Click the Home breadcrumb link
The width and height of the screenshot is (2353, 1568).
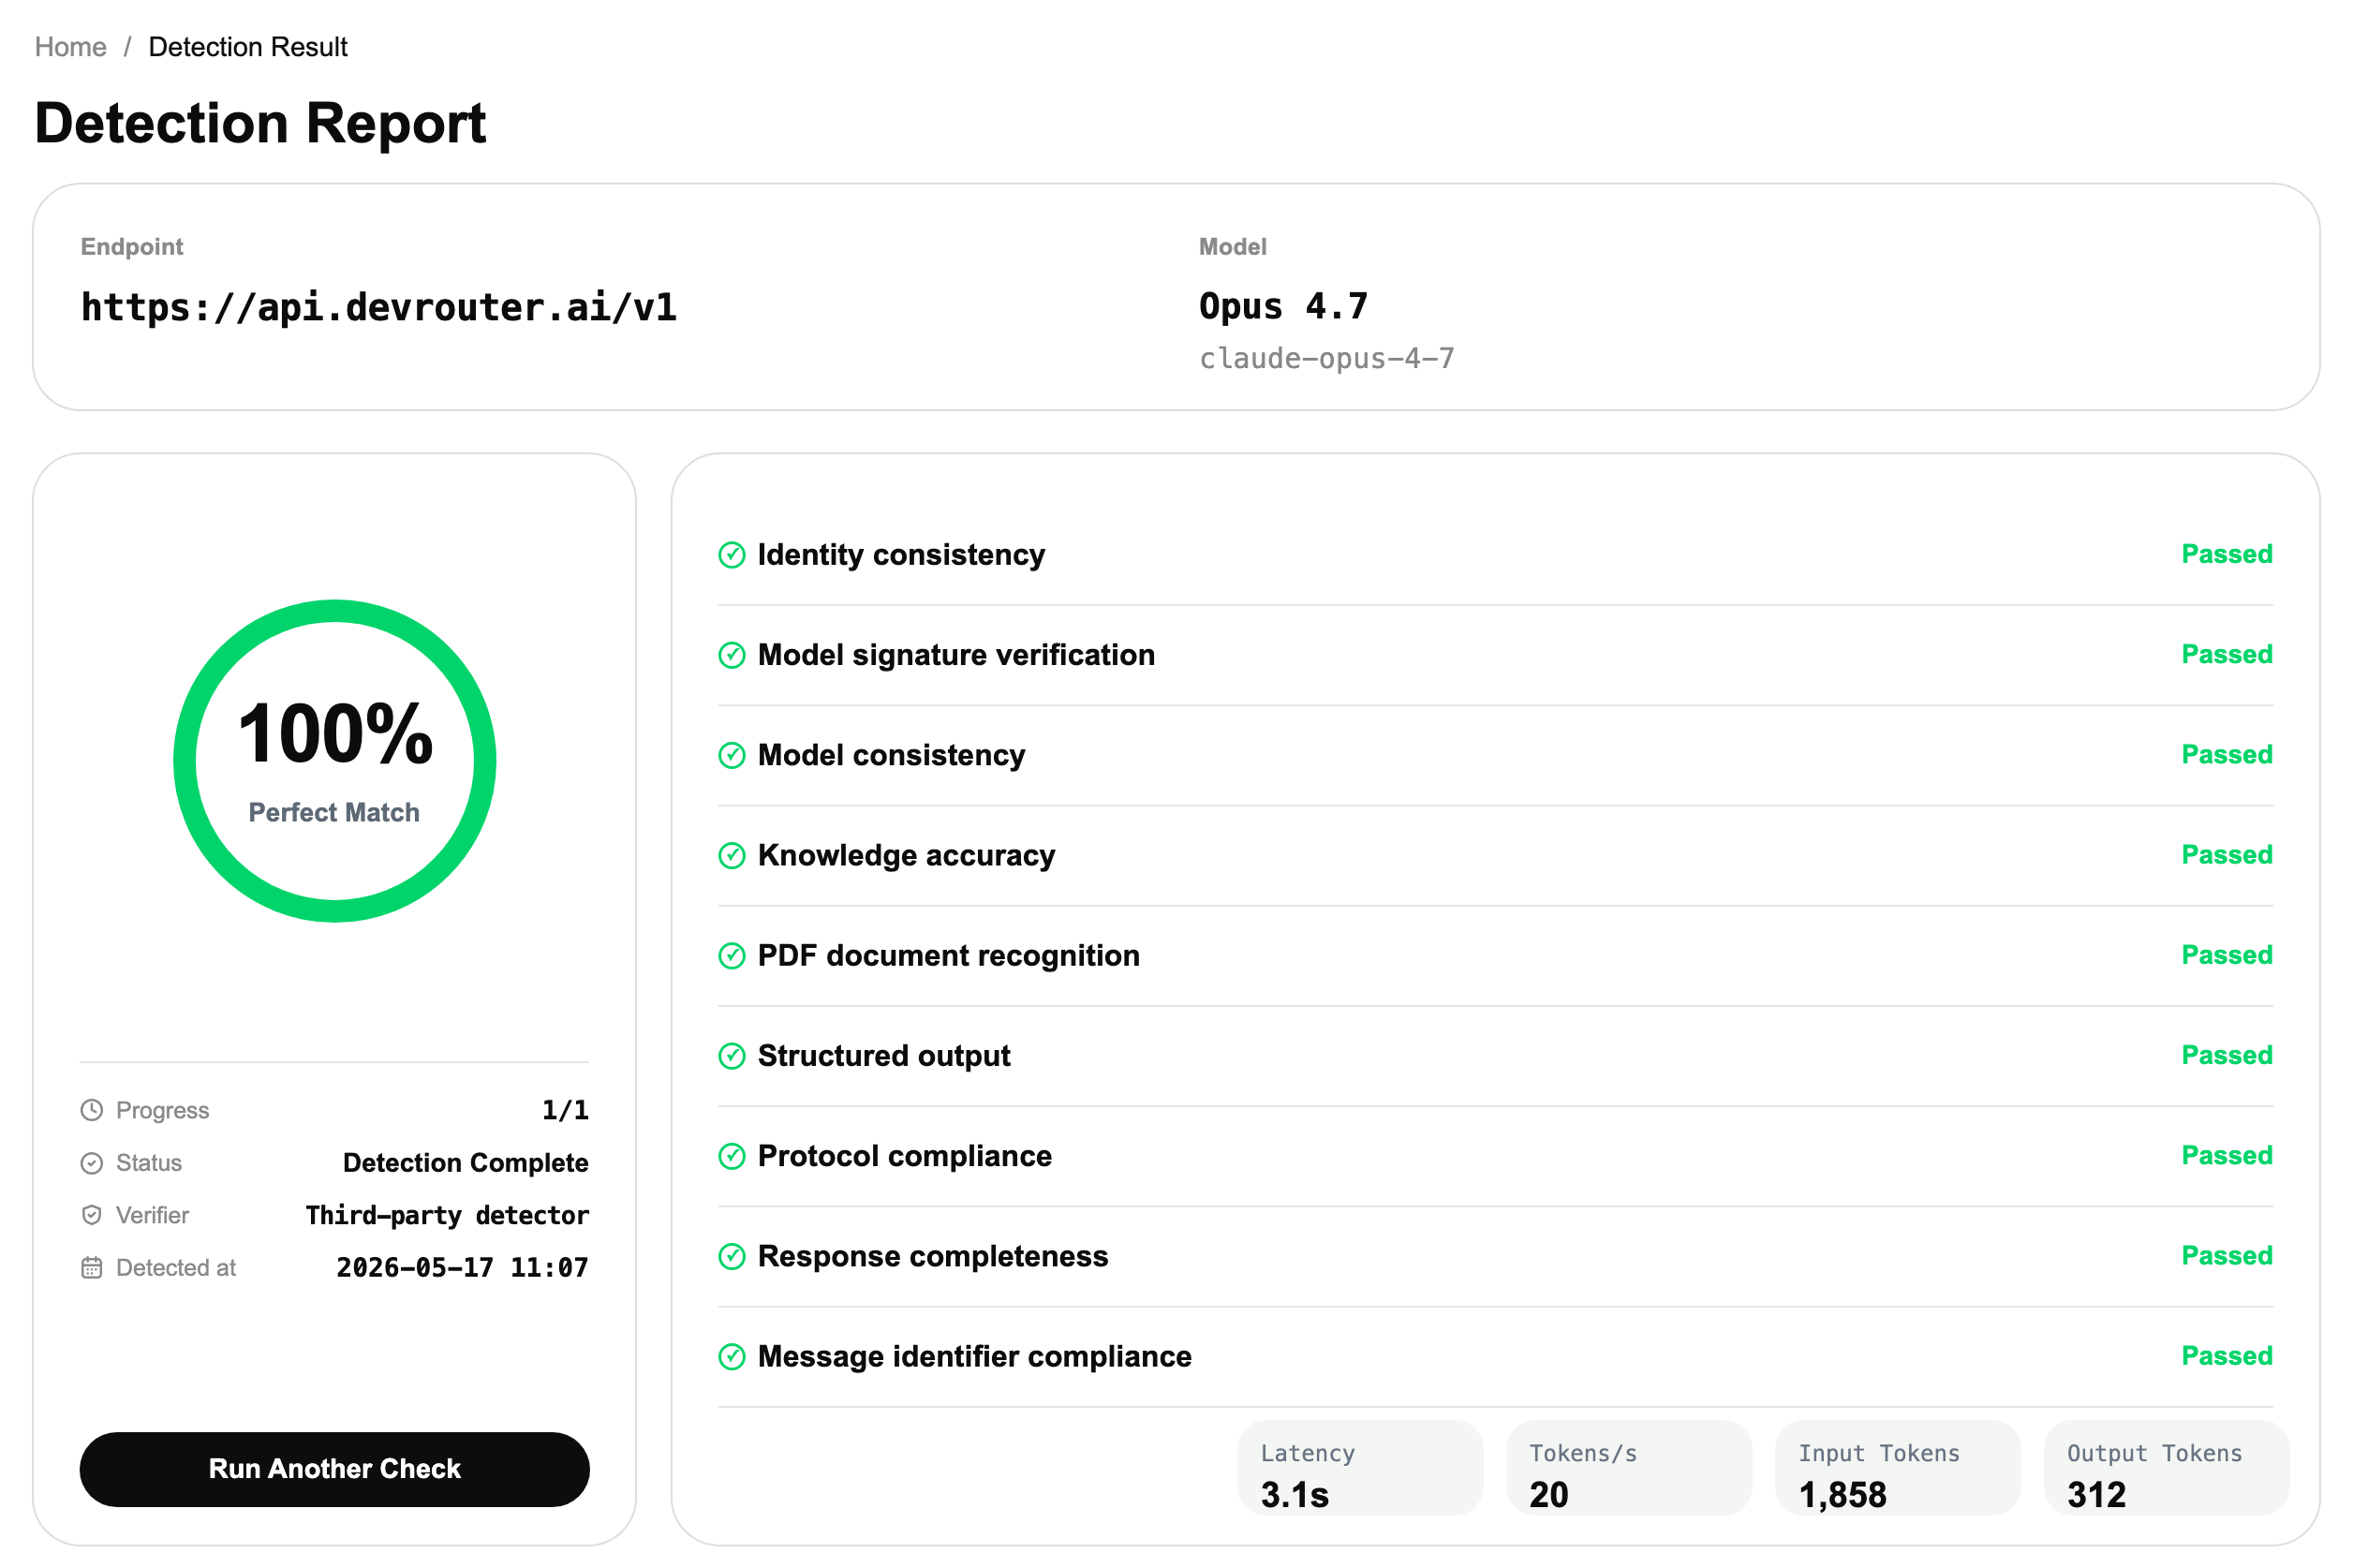[x=70, y=47]
